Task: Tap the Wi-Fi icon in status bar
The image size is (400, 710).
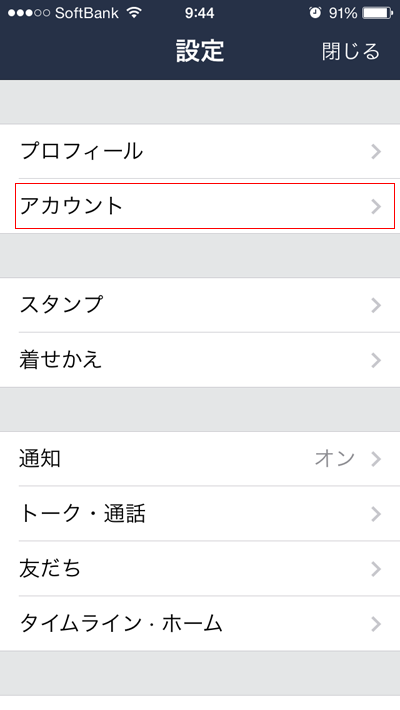Action: tap(134, 13)
